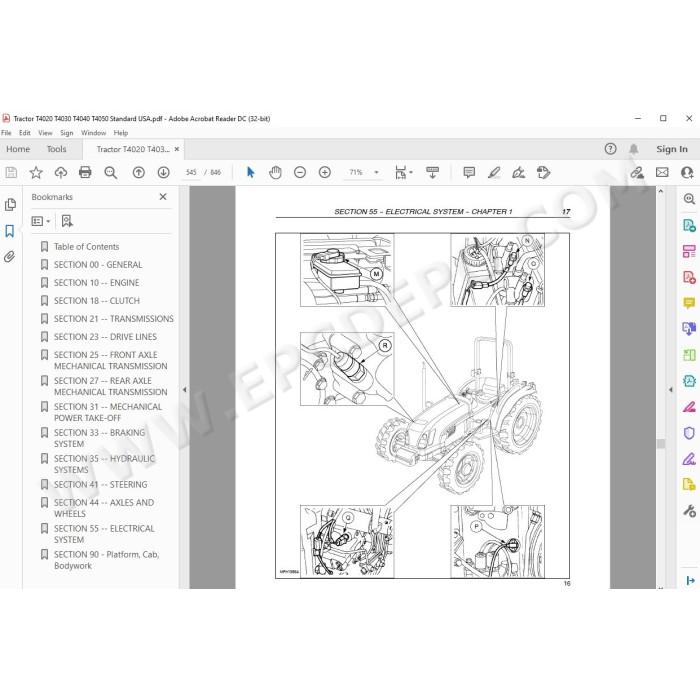
Task: Jump to SECTION 55 -- ELECTRICAL SYSTEM bookmark
Action: point(104,534)
